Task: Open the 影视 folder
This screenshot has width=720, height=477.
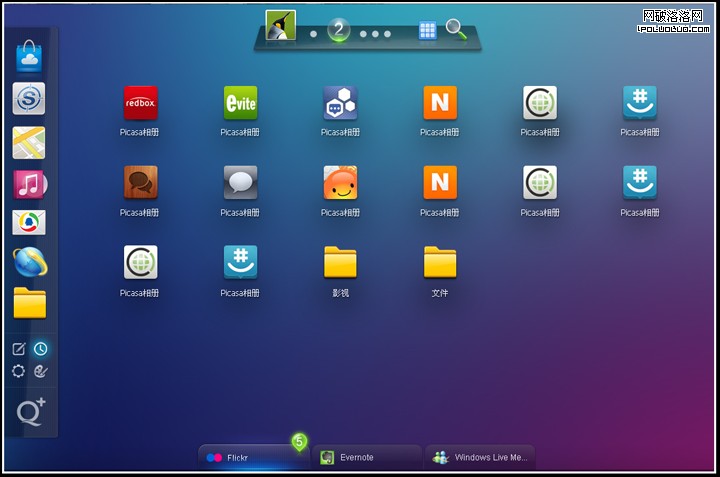Action: (340, 263)
